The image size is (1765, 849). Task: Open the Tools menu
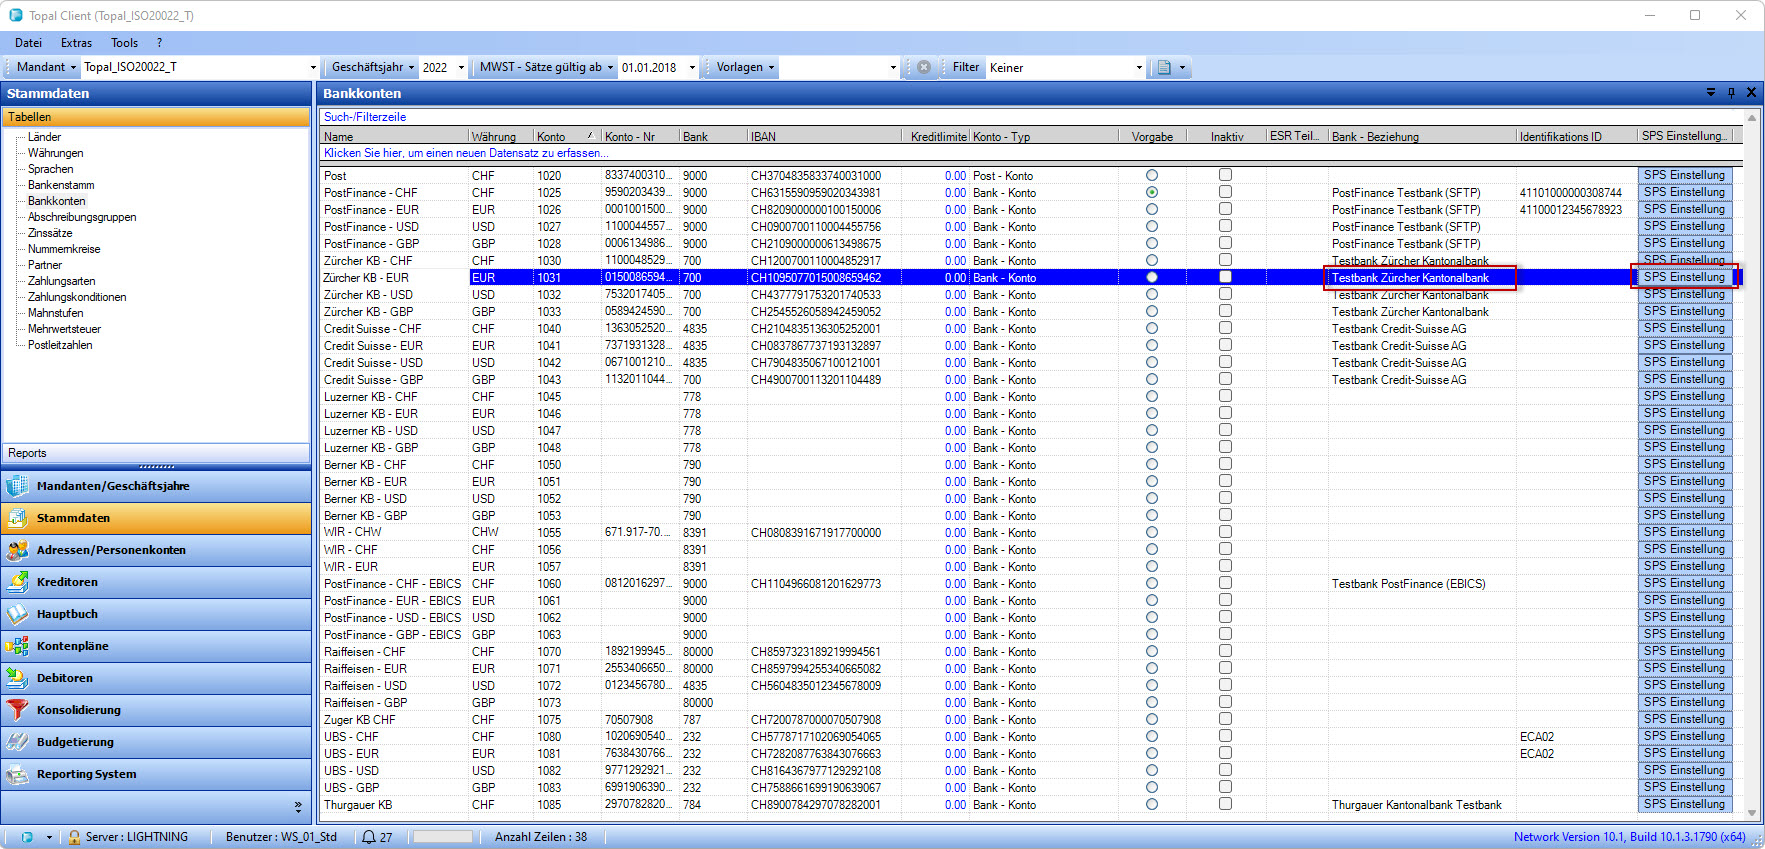pyautogui.click(x=124, y=43)
